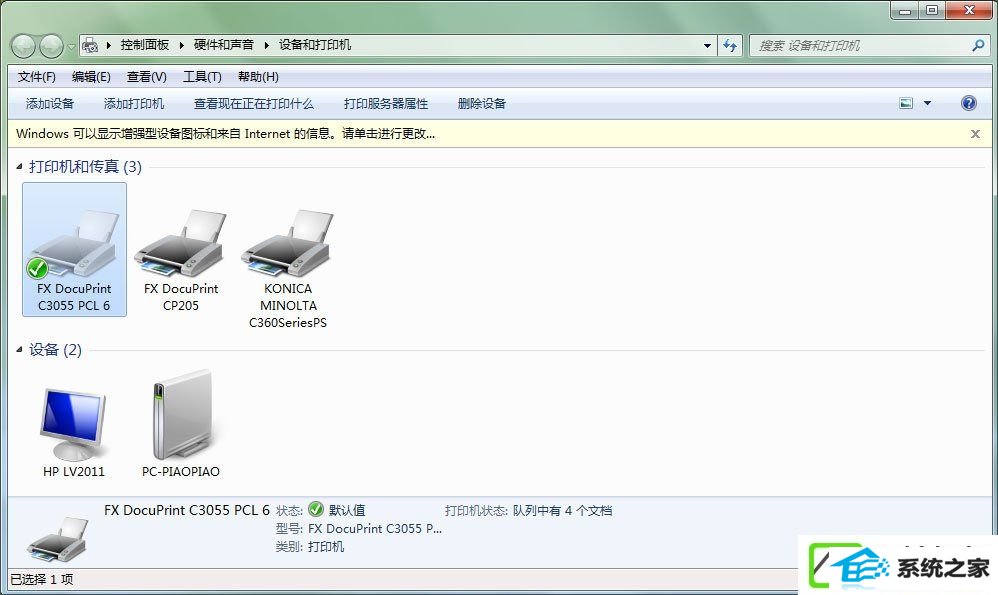Viewport: 998px width, 595px height.
Task: Click the Forward navigation arrow
Action: click(51, 46)
